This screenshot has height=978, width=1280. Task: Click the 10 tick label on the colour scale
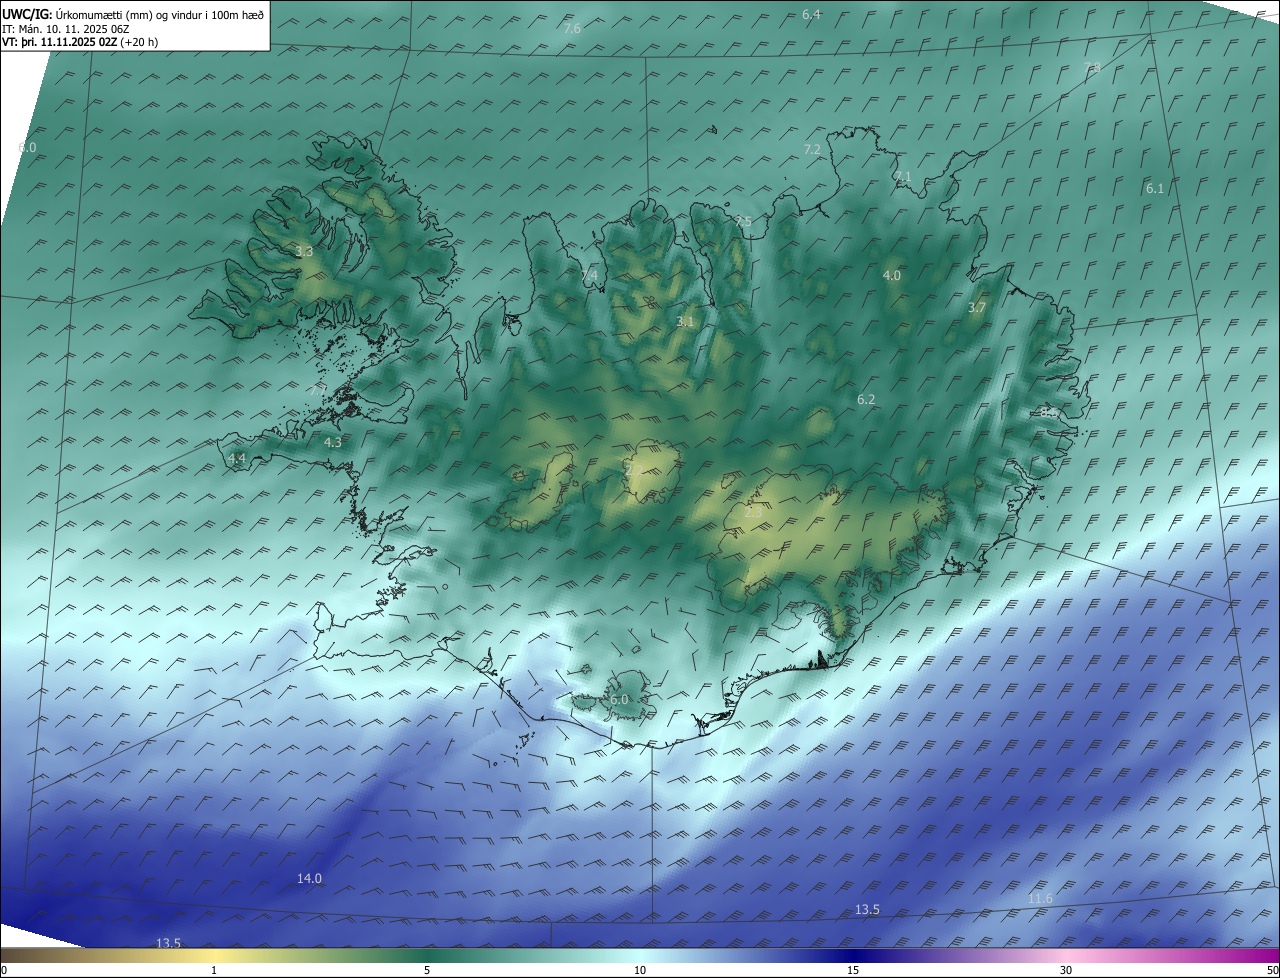pyautogui.click(x=640, y=970)
